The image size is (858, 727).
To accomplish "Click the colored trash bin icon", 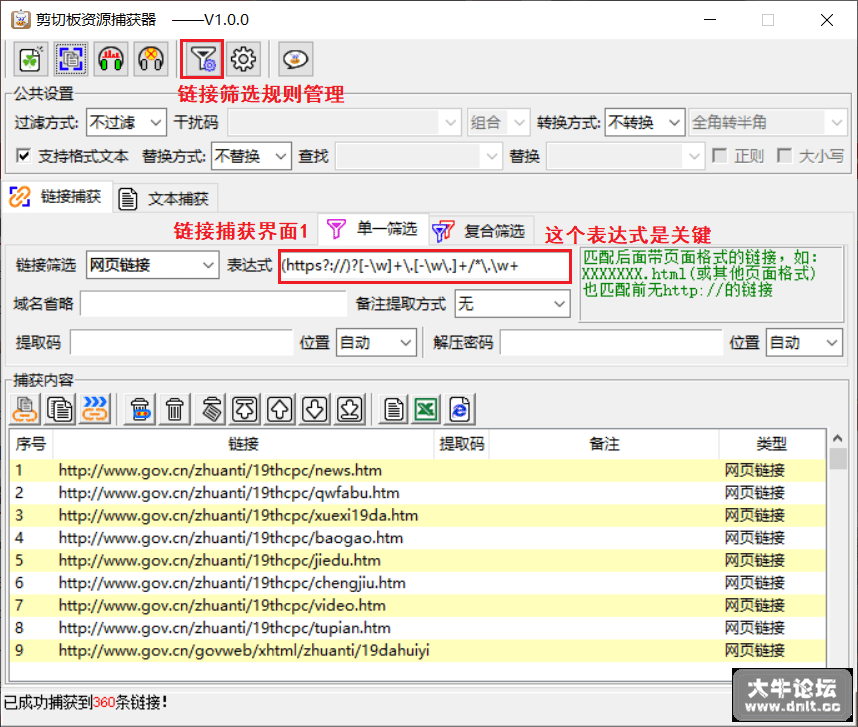I will pos(140,409).
